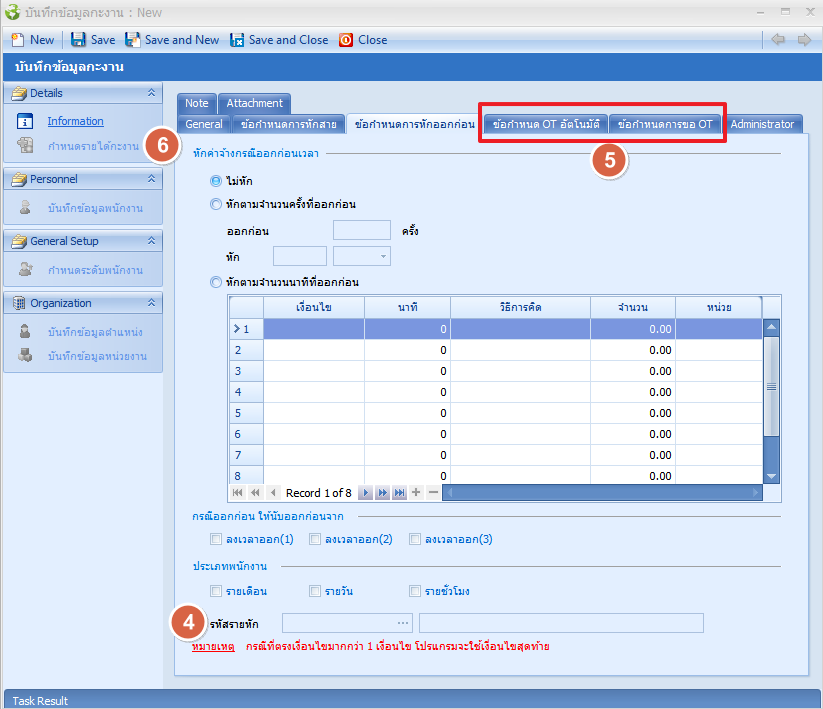Viewport: 823px width, 709px height.
Task: Click the Save and New icon
Action: tap(132, 40)
